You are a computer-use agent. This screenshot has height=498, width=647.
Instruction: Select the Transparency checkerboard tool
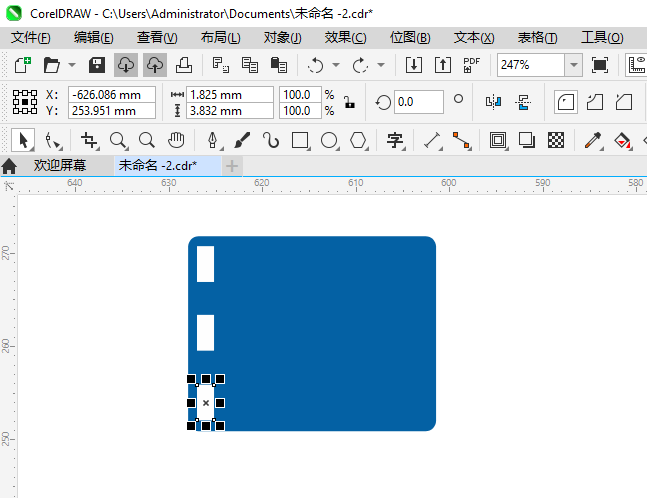556,140
